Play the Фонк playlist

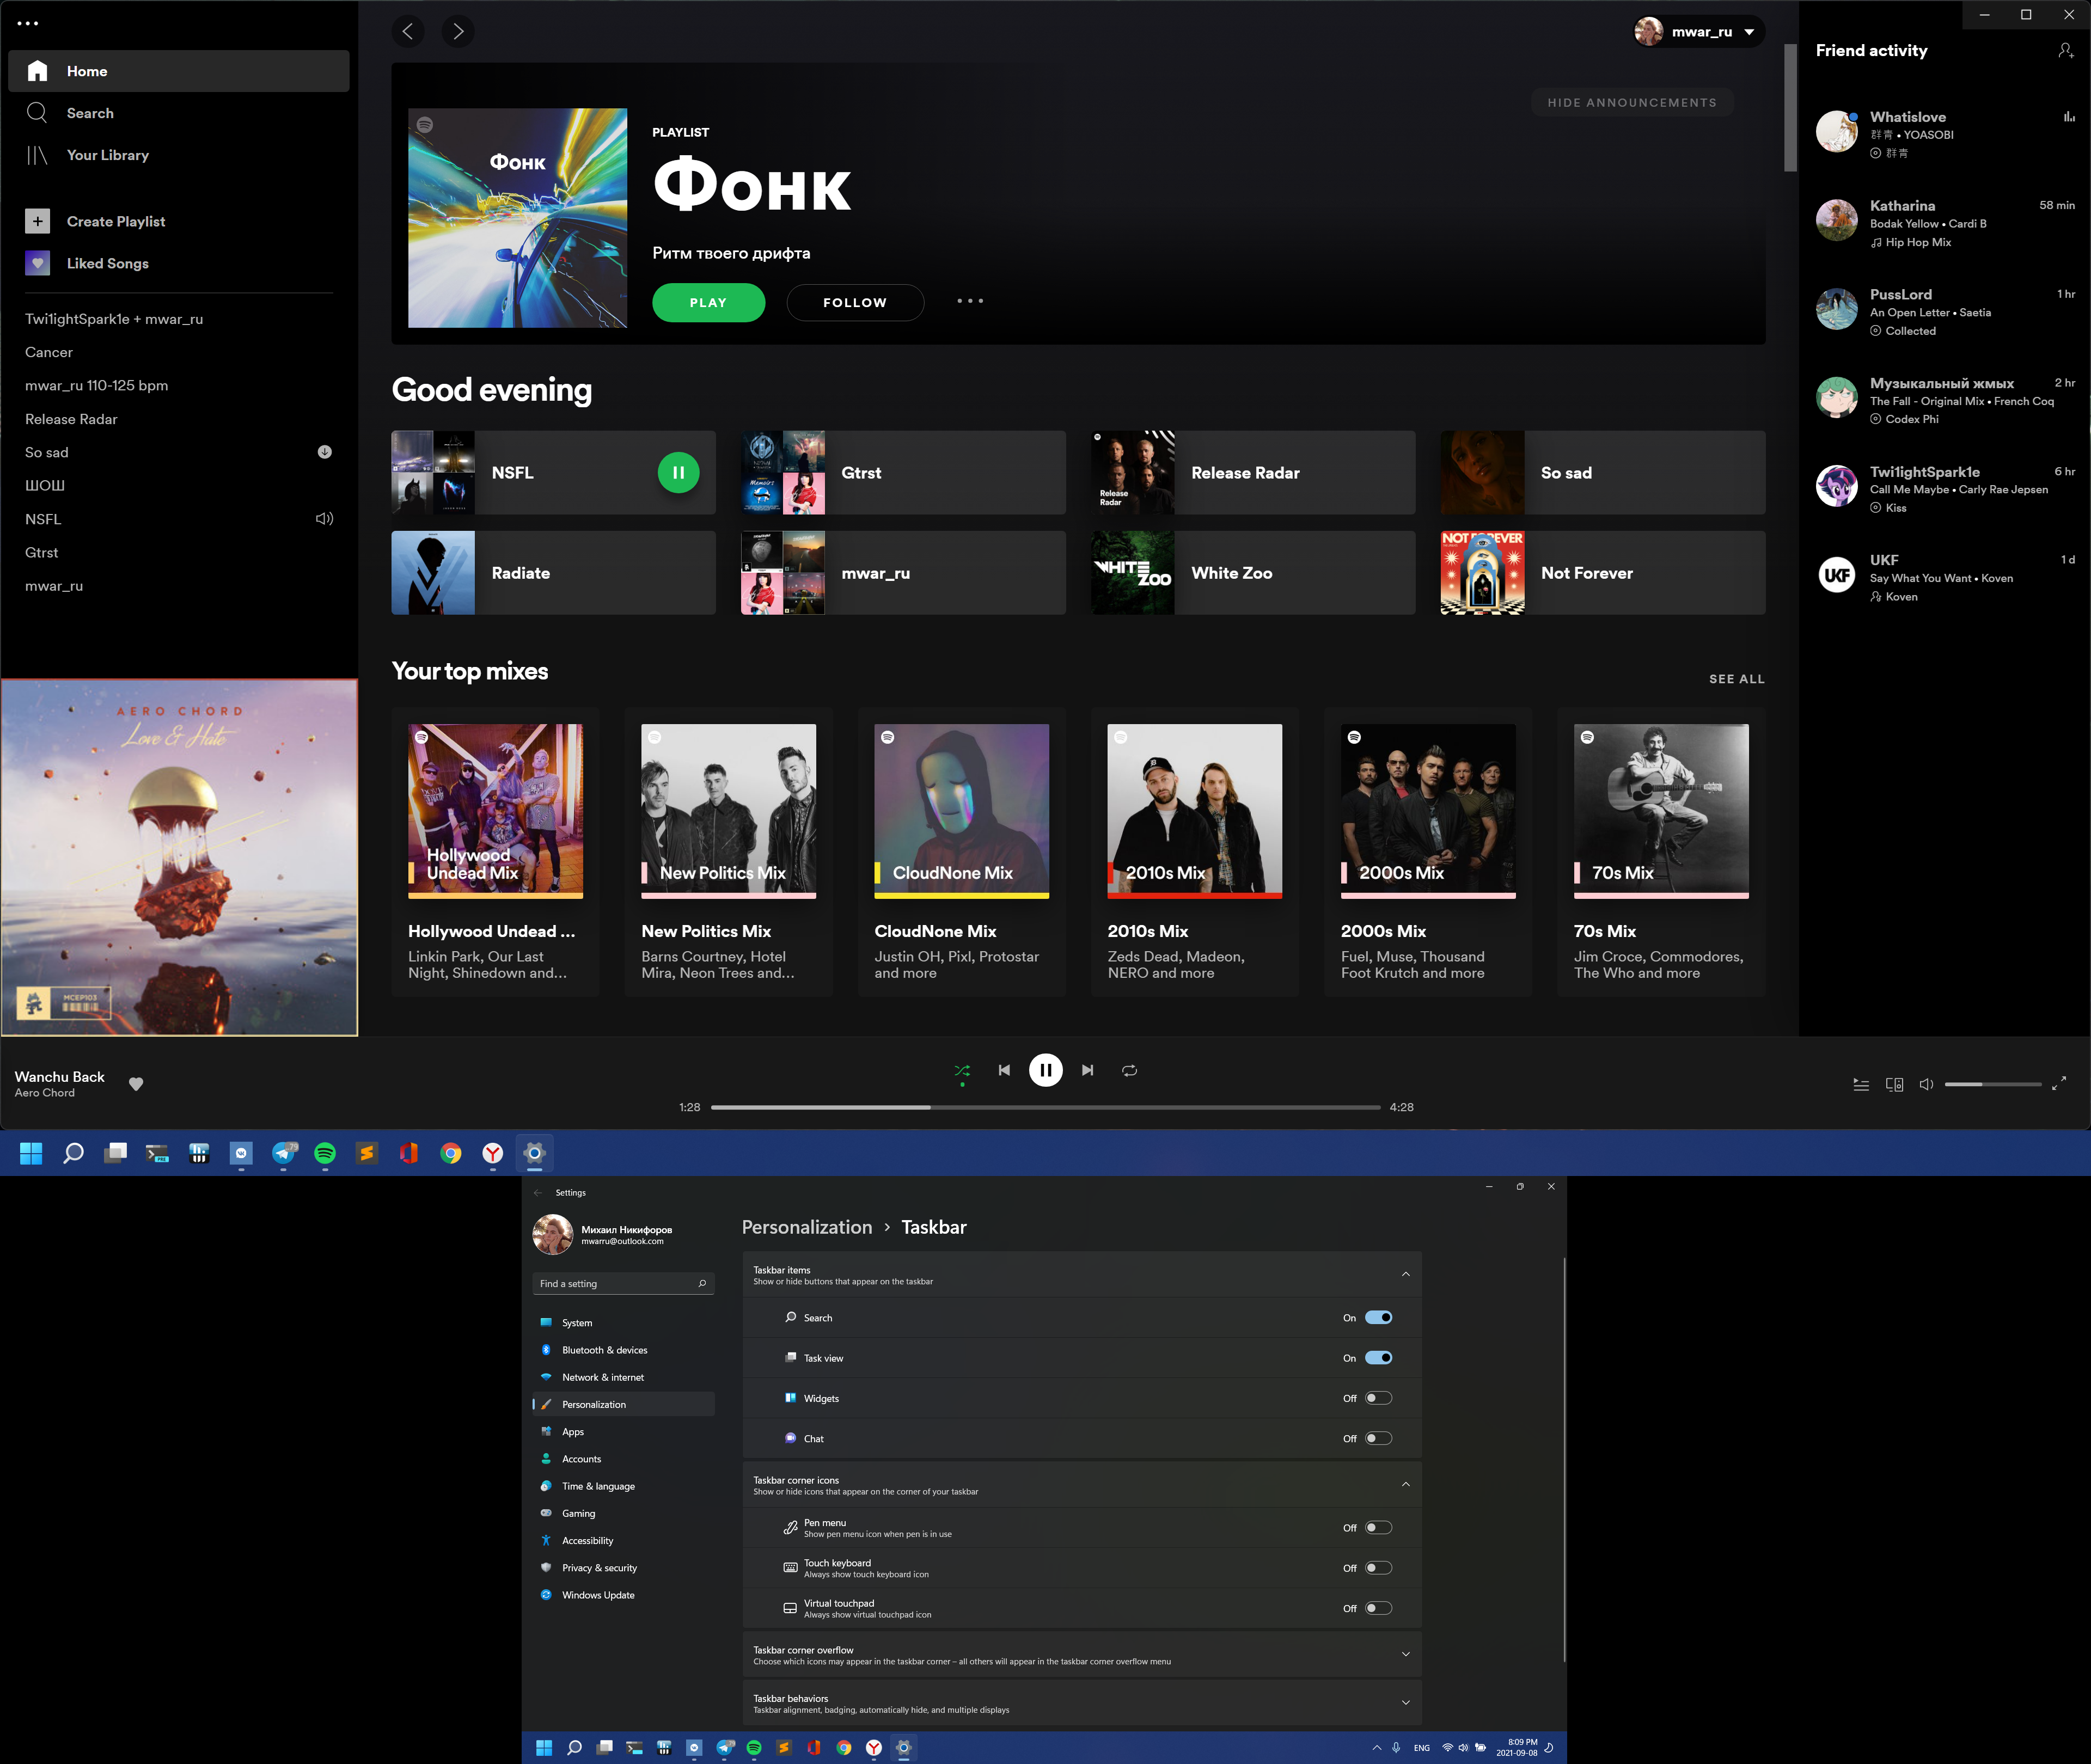(709, 302)
